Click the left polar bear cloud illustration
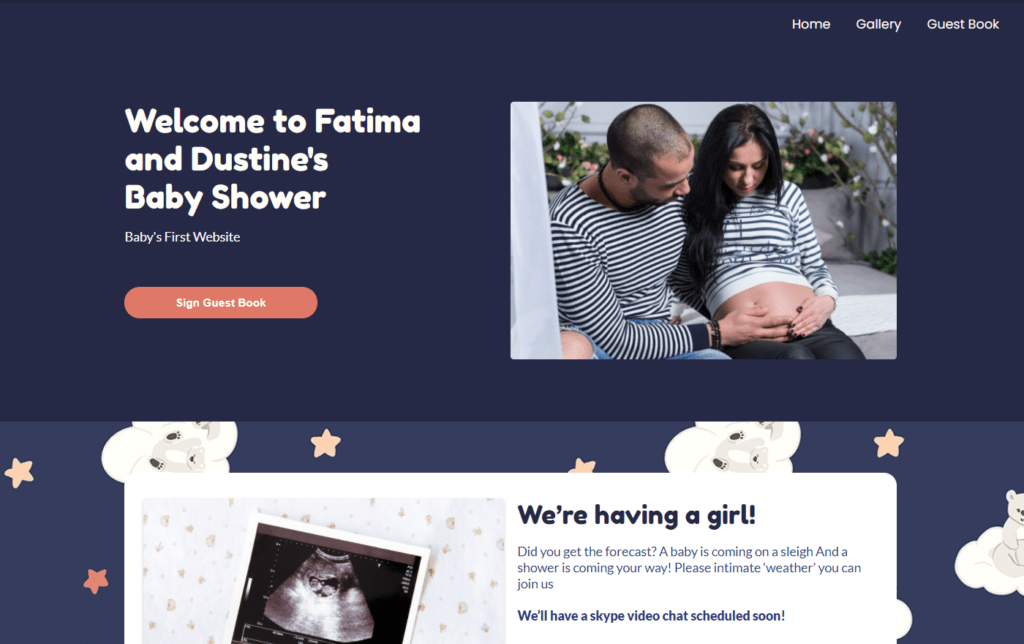Image resolution: width=1024 pixels, height=644 pixels. [170, 449]
